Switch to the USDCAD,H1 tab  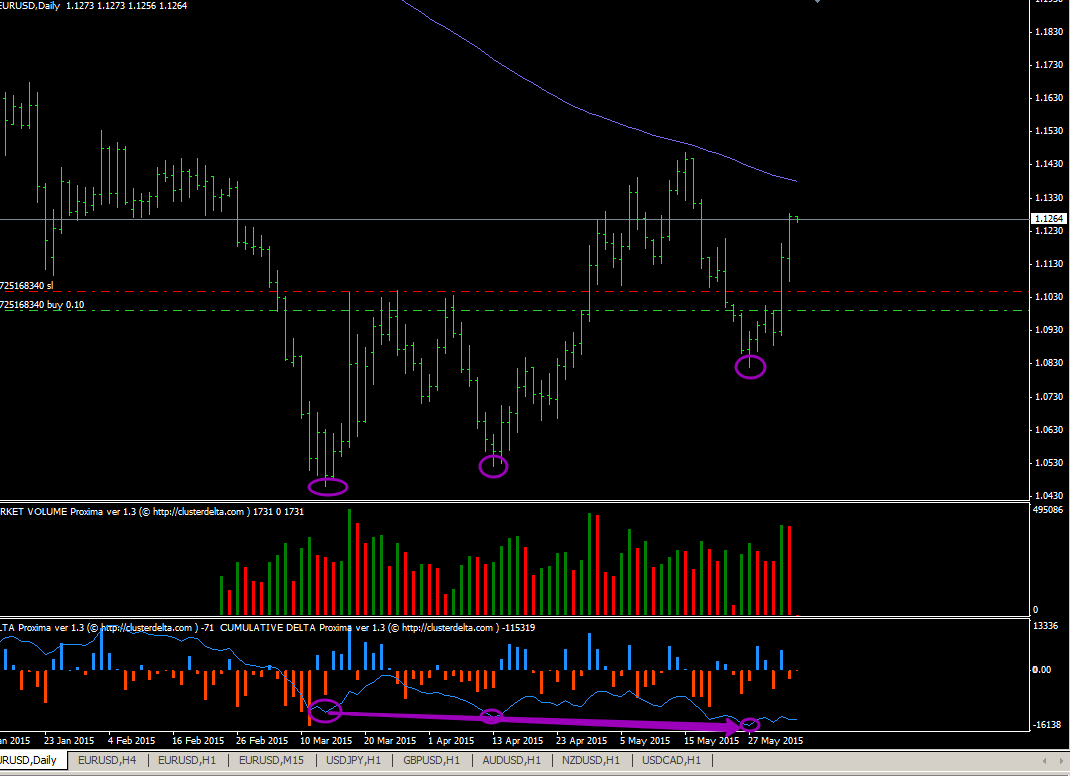pos(671,760)
